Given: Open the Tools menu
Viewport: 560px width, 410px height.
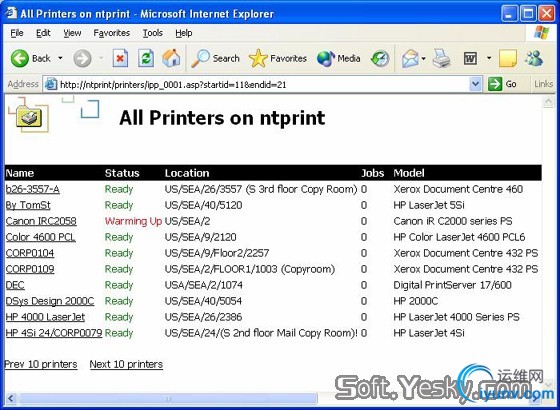Looking at the screenshot, I should 153,33.
